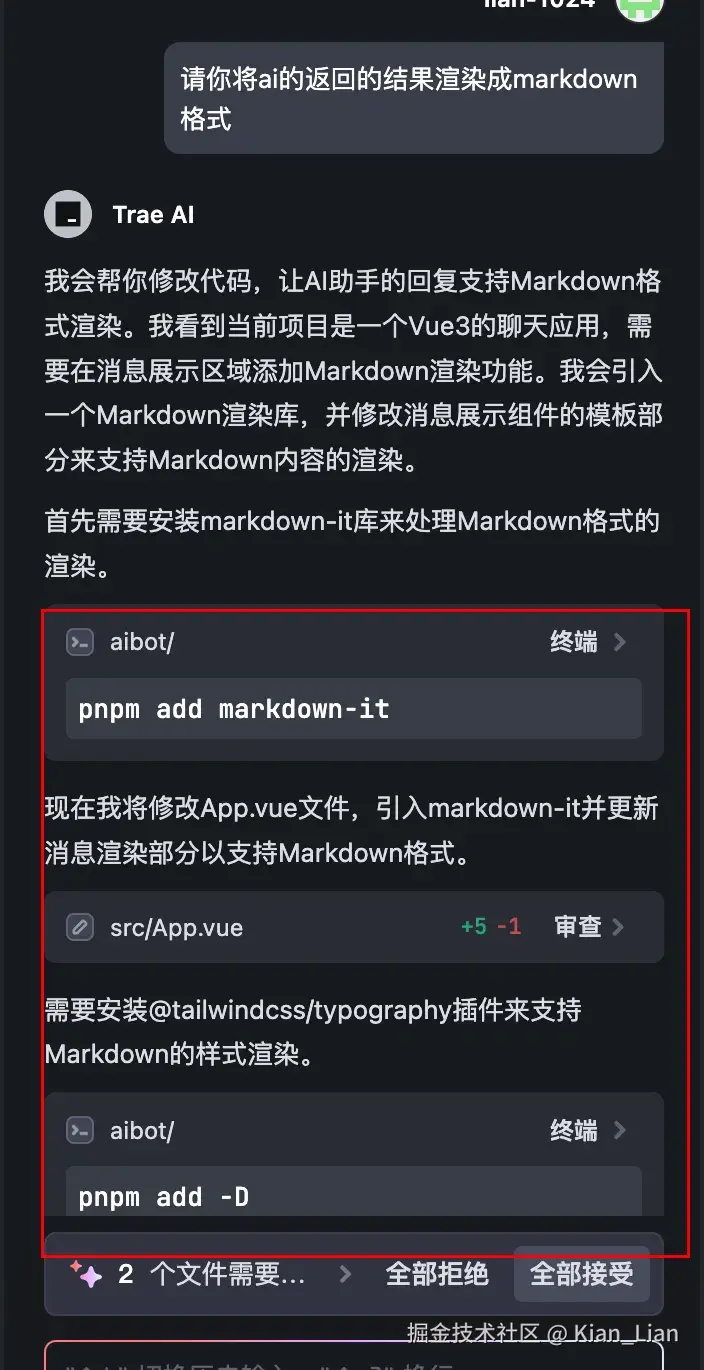Click the +5 -1 diff count
704x1370 pixels.
[x=491, y=927]
